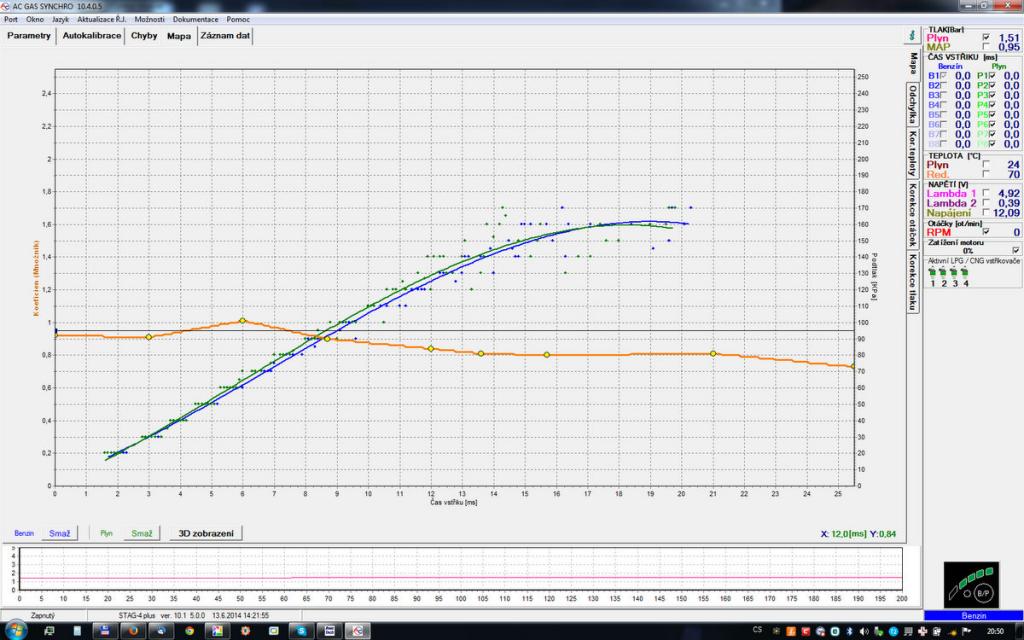The image size is (1024, 640).
Task: Switch to the Autokalibrace tab
Action: pyautogui.click(x=92, y=35)
